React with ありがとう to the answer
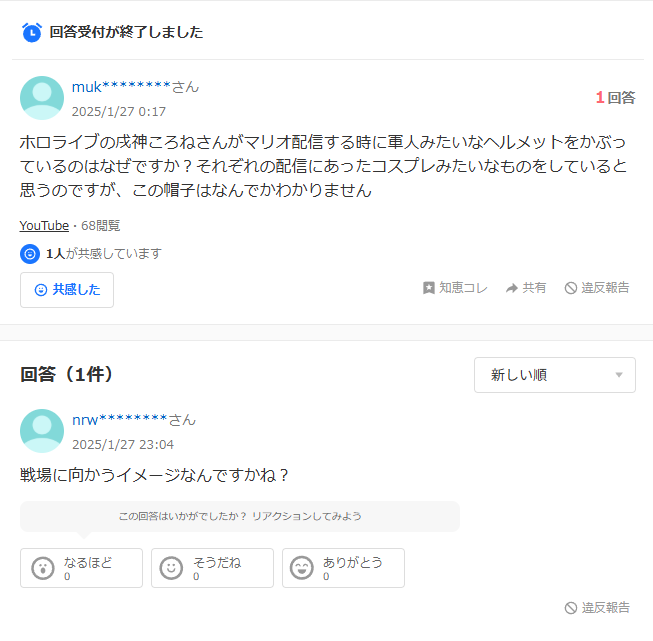This screenshot has width=653, height=641. [344, 568]
